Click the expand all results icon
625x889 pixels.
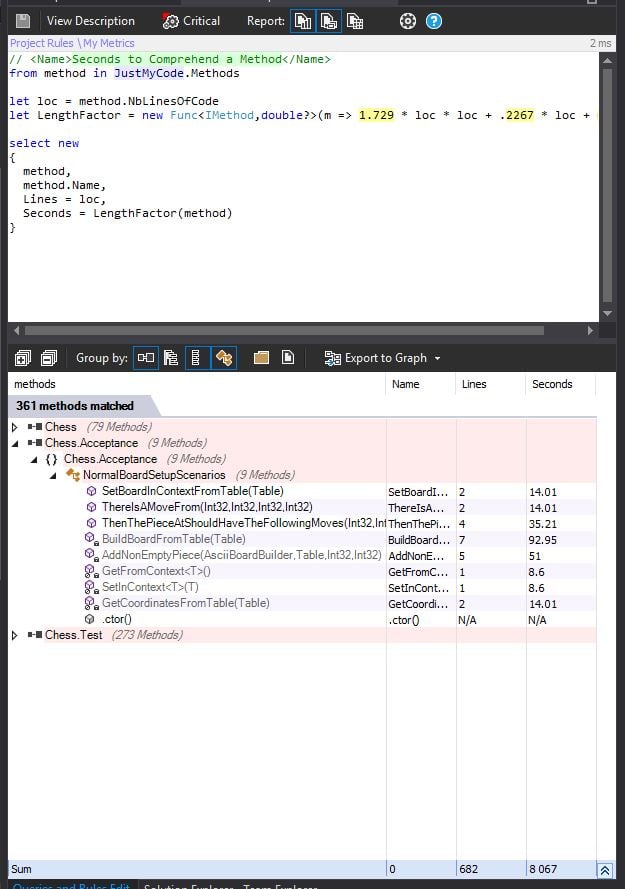tap(22, 358)
